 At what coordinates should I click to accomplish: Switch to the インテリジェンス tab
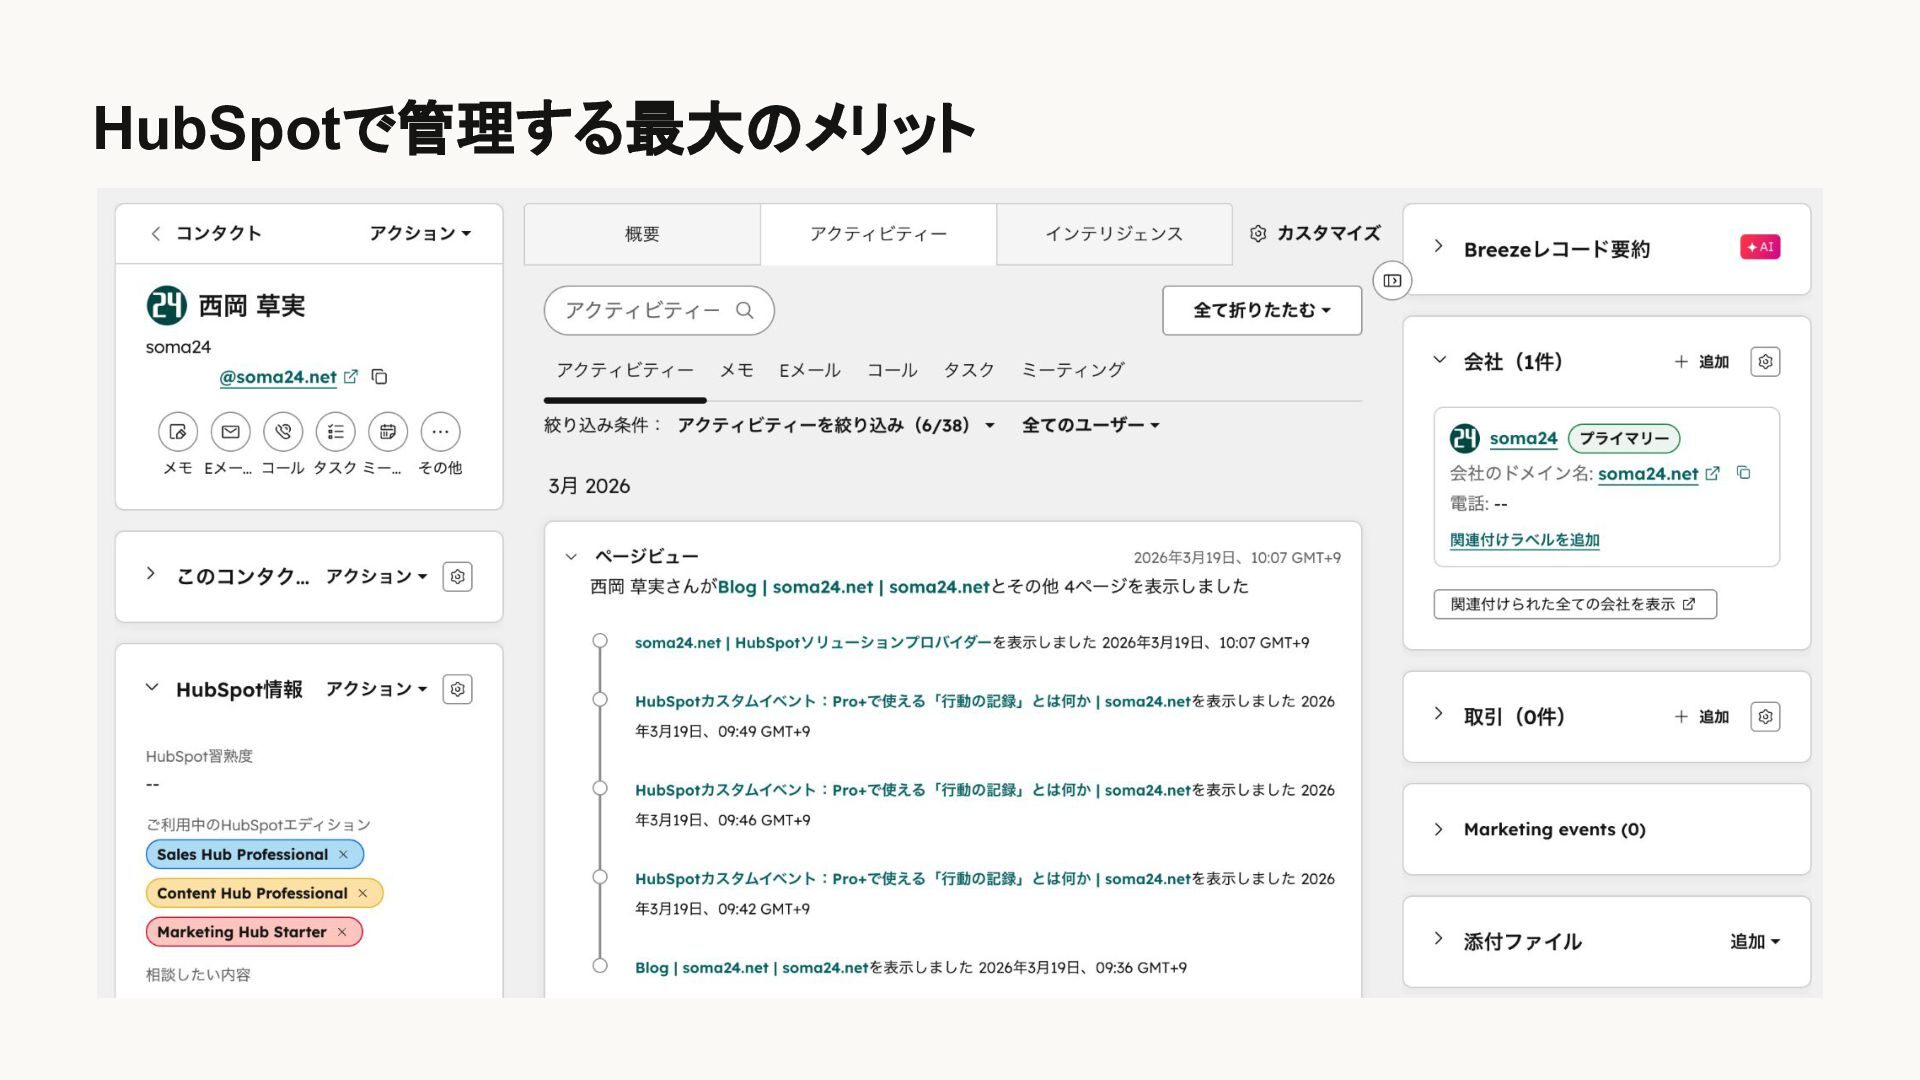pos(1113,234)
